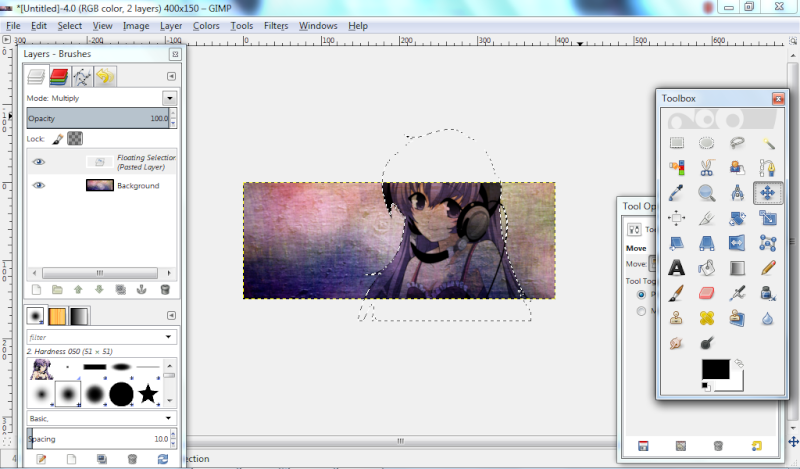
Task: Open Layers dock tab configuration menu
Action: [171, 76]
